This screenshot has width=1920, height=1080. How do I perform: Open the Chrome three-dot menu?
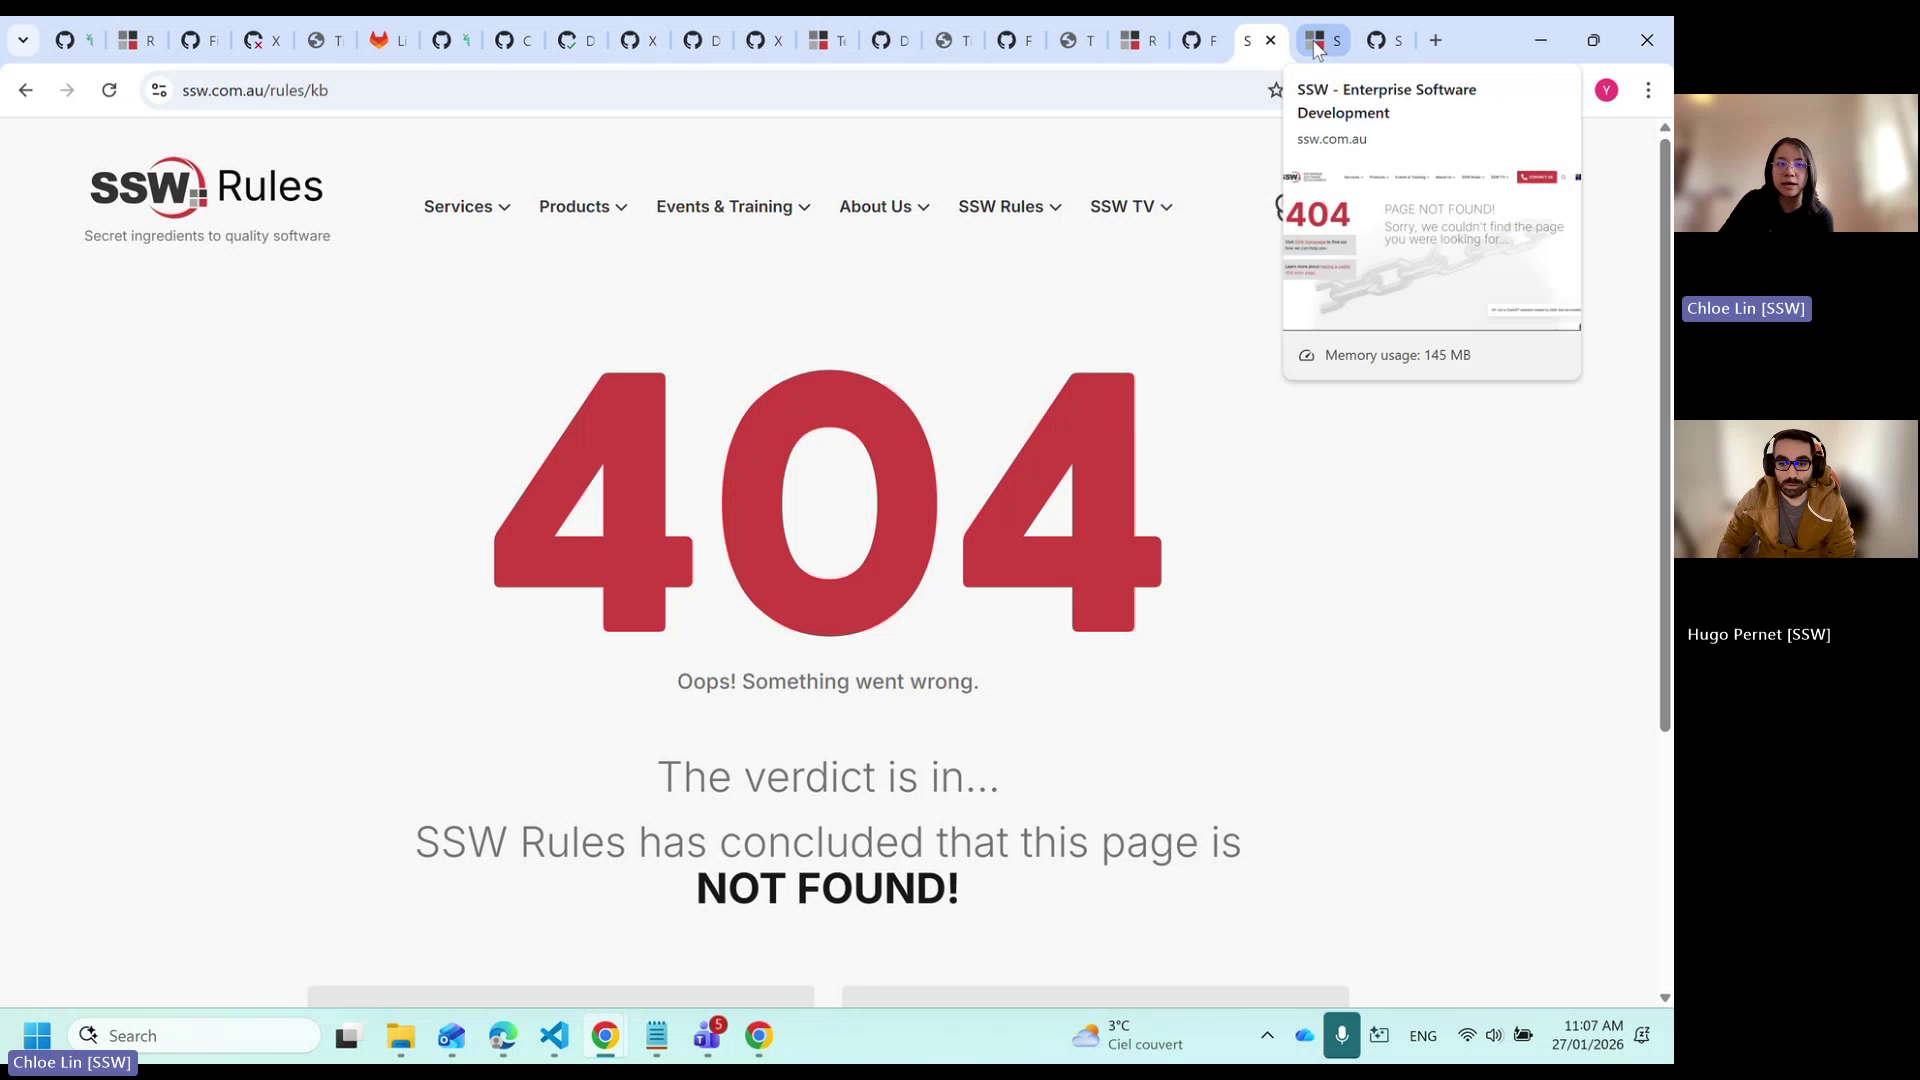1648,90
